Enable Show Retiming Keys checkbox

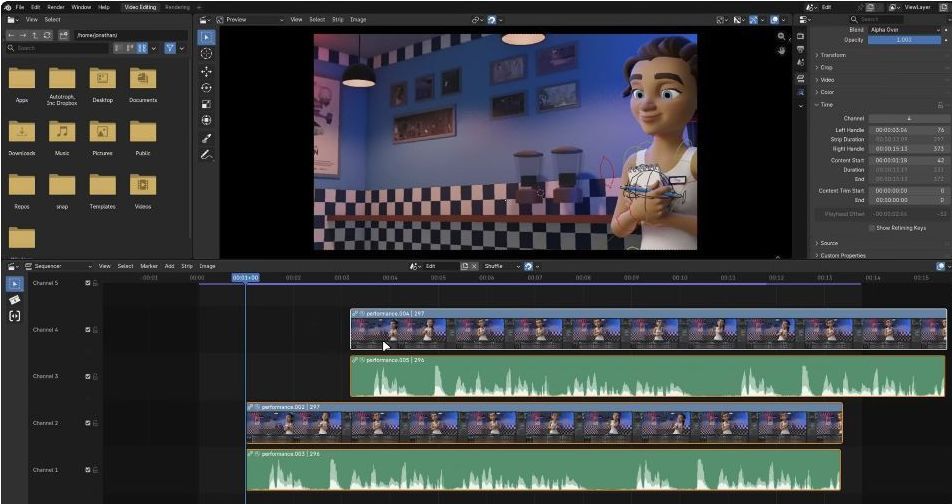[x=872, y=228]
